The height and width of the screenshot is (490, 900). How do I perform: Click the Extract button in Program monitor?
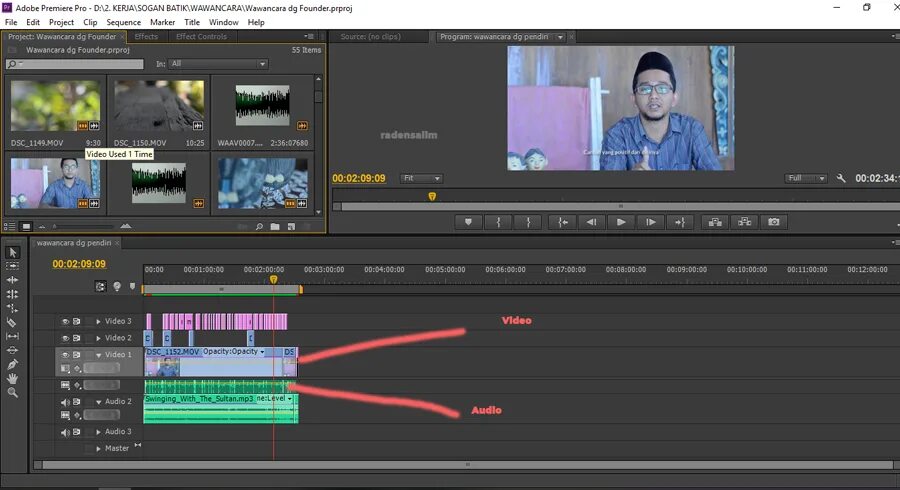click(744, 222)
